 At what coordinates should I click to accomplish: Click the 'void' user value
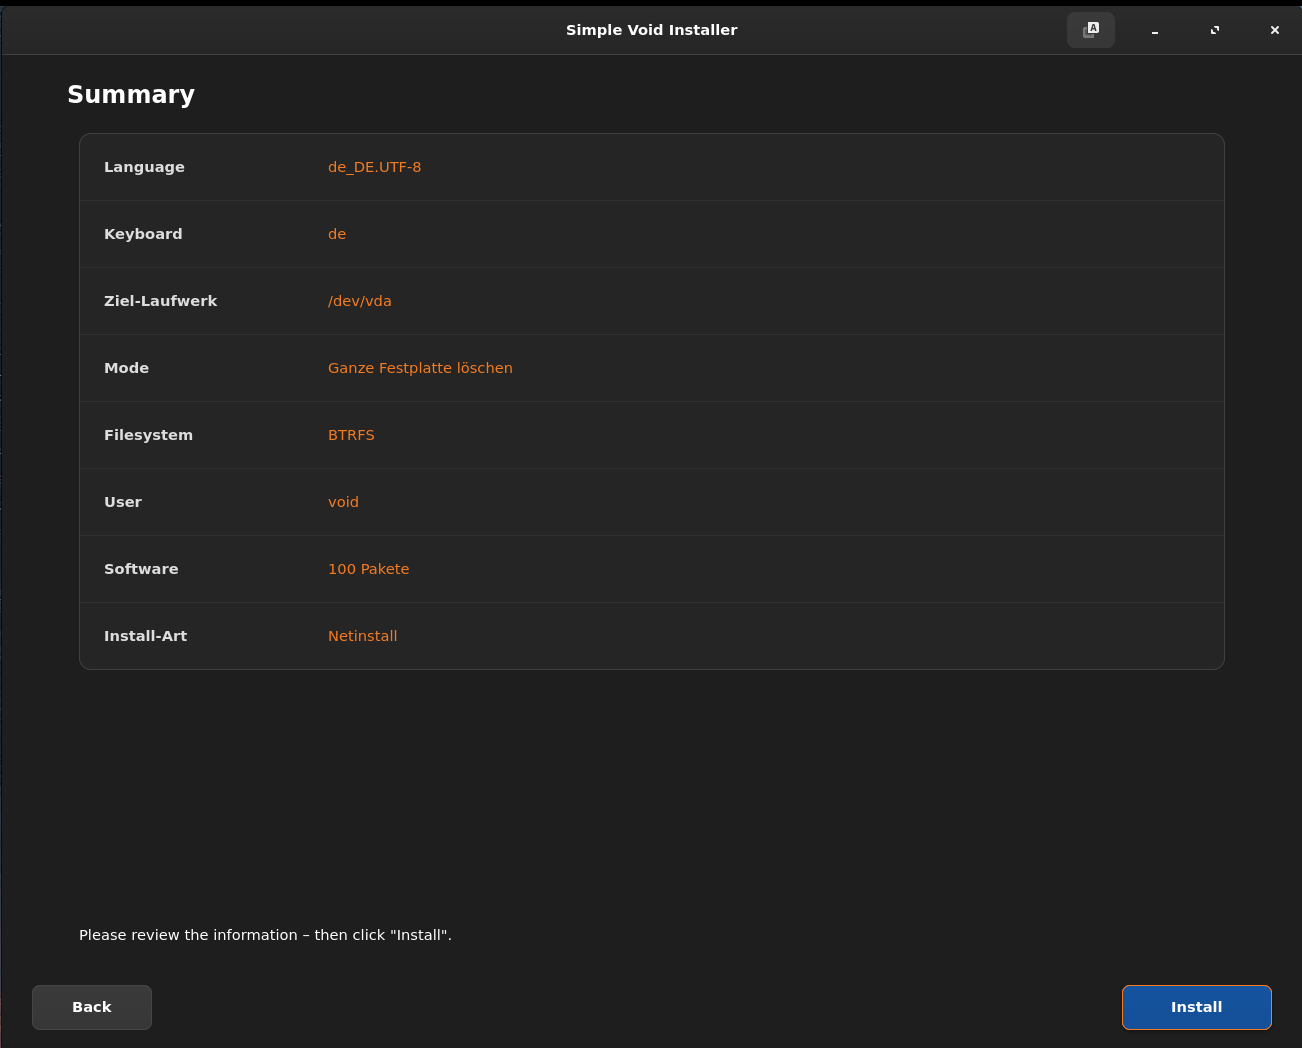(343, 502)
